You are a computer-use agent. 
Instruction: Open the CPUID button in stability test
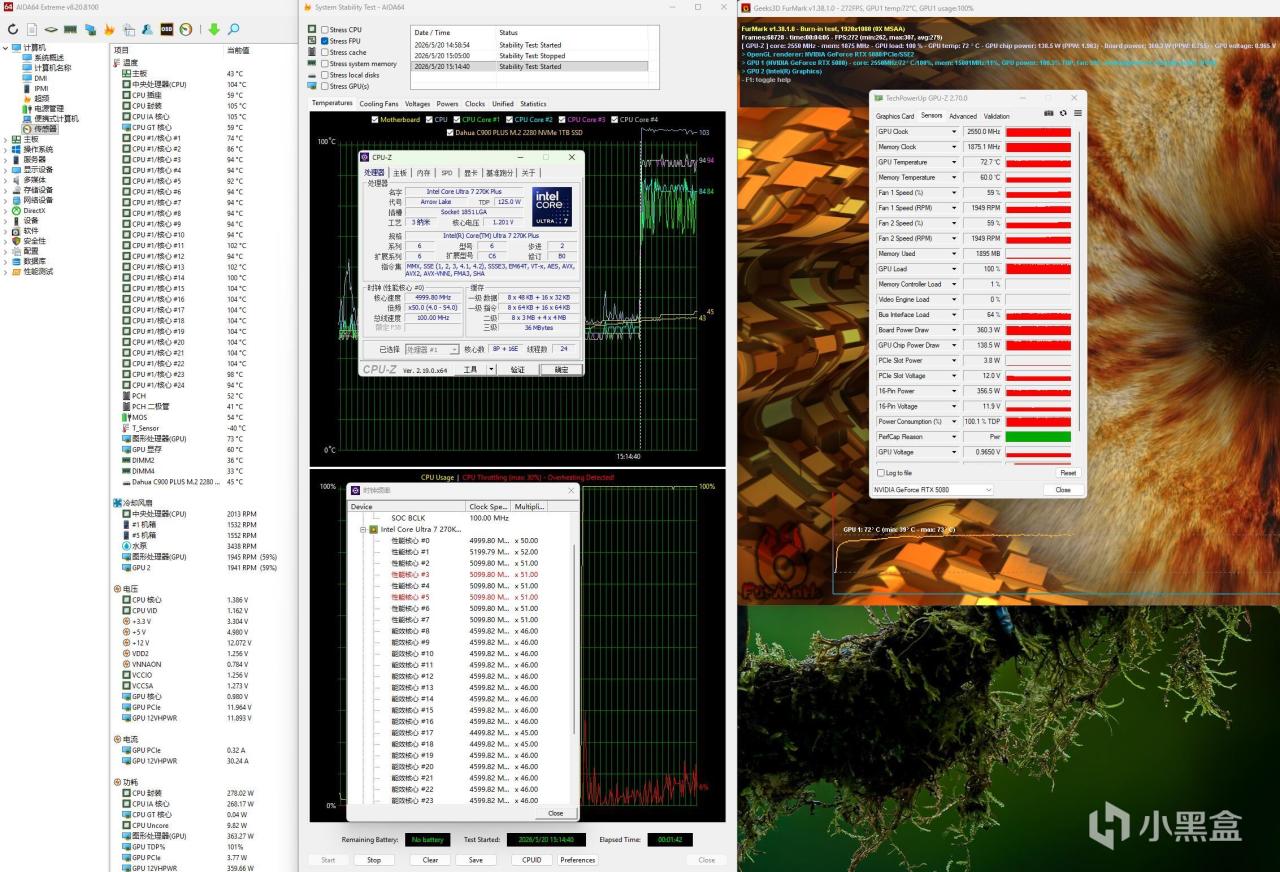coord(532,860)
